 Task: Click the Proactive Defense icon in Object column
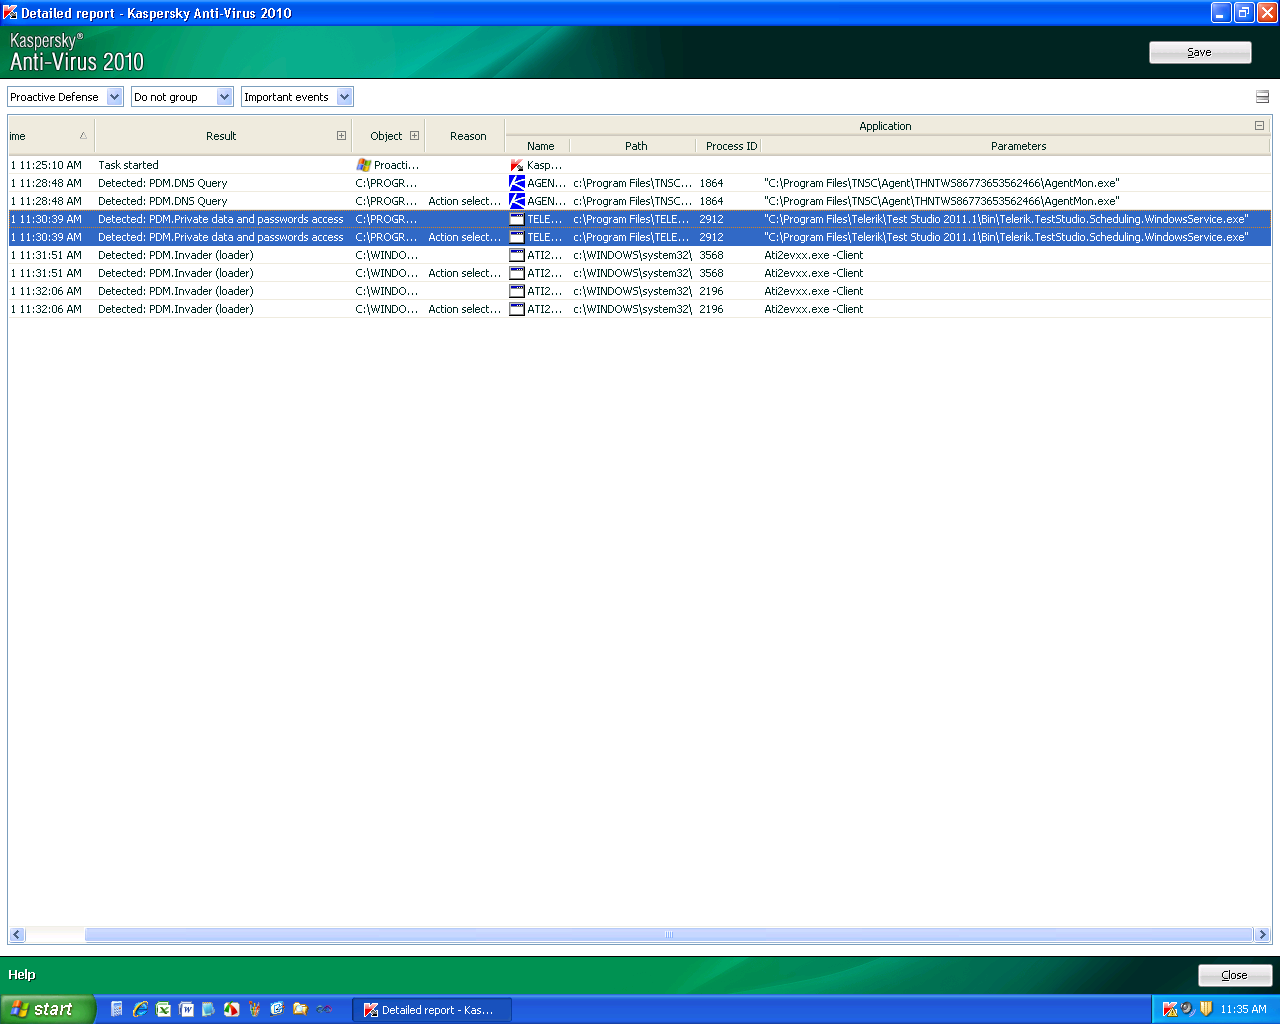363,165
